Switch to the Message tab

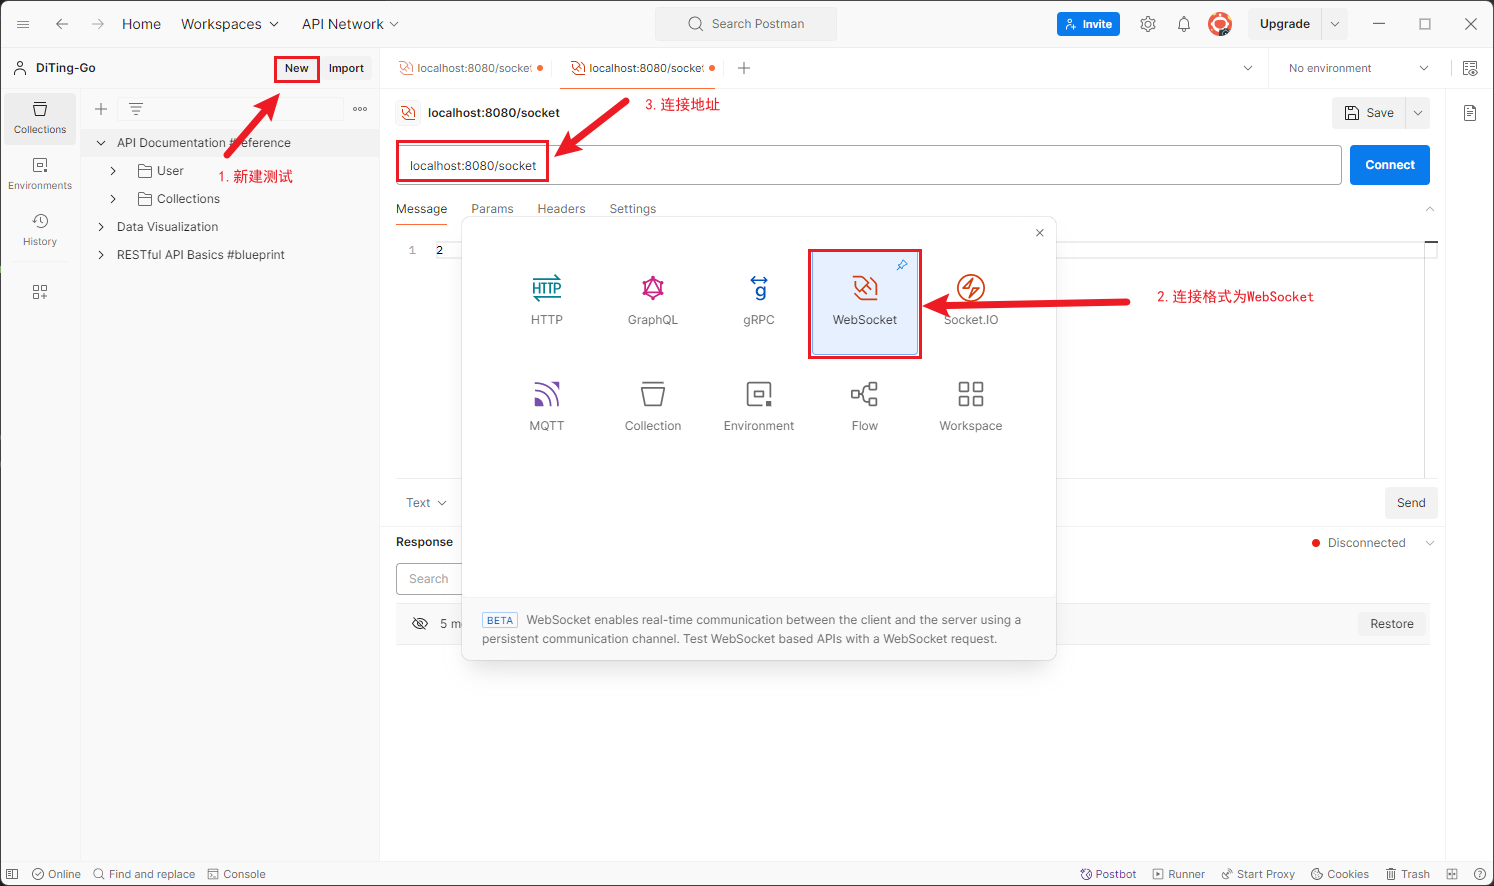421,209
